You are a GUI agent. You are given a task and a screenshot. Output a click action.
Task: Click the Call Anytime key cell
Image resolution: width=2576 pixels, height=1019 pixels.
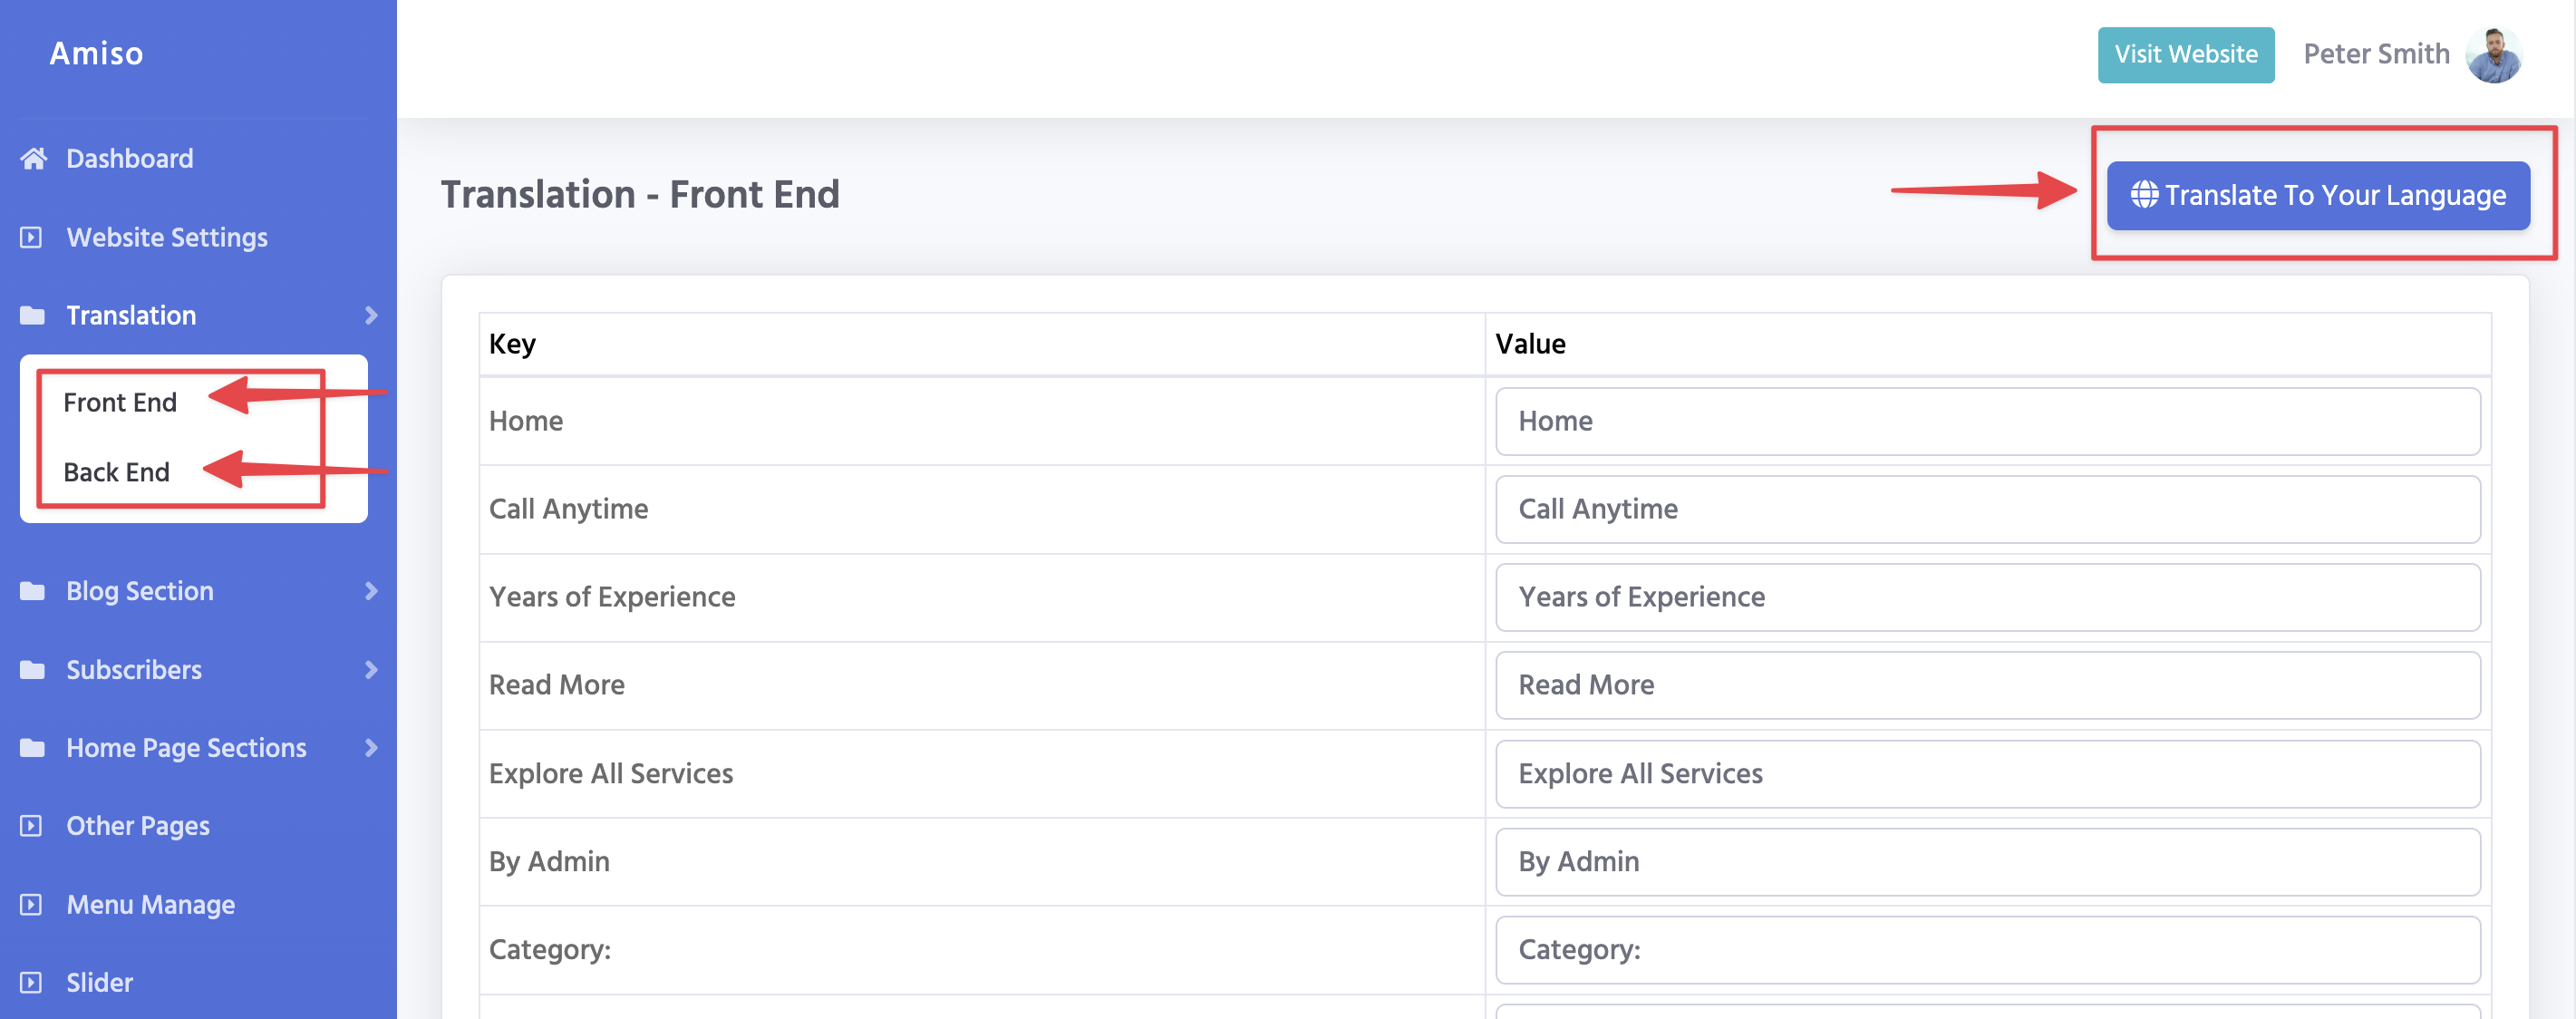click(982, 509)
